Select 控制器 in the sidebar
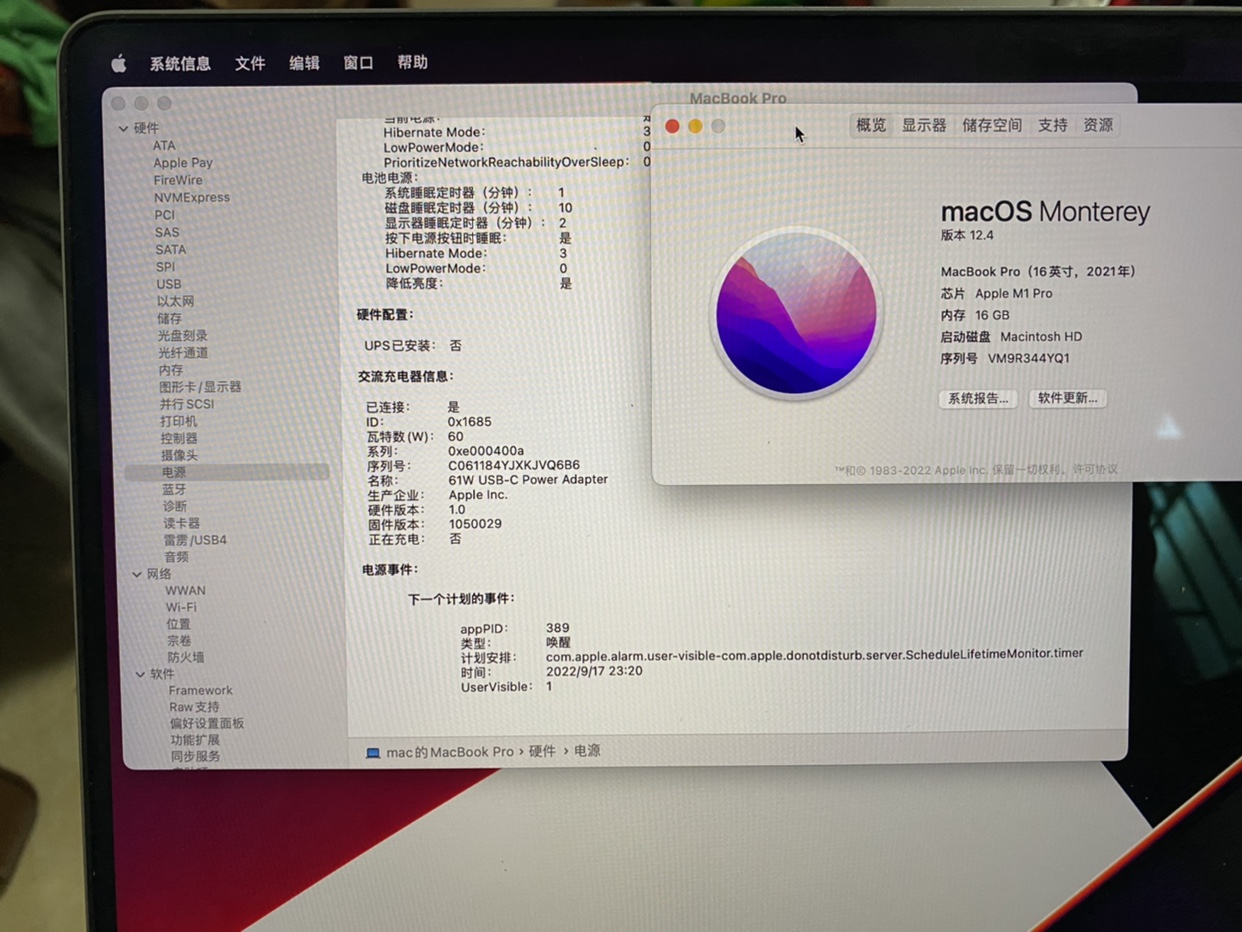Viewport: 1242px width, 932px height. click(x=179, y=438)
